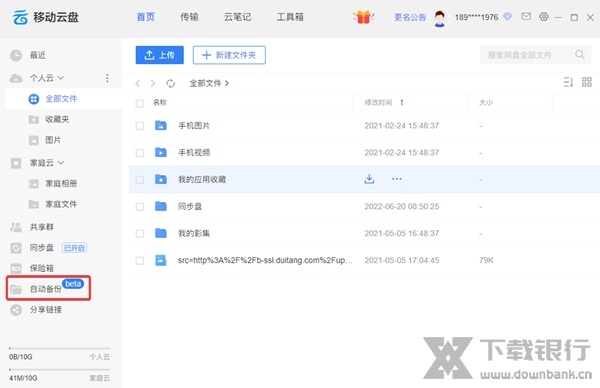Check the box for 手机视频
The height and width of the screenshot is (388, 600).
140,153
